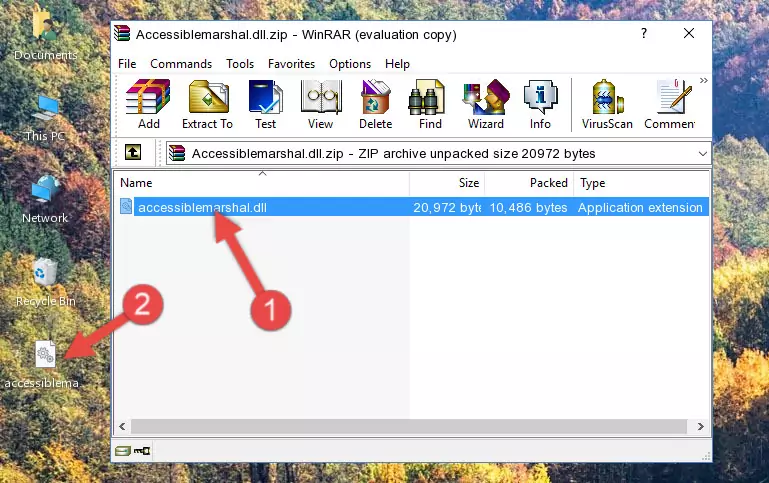Sort list by Size column
This screenshot has width=769, height=483.
(x=447, y=182)
